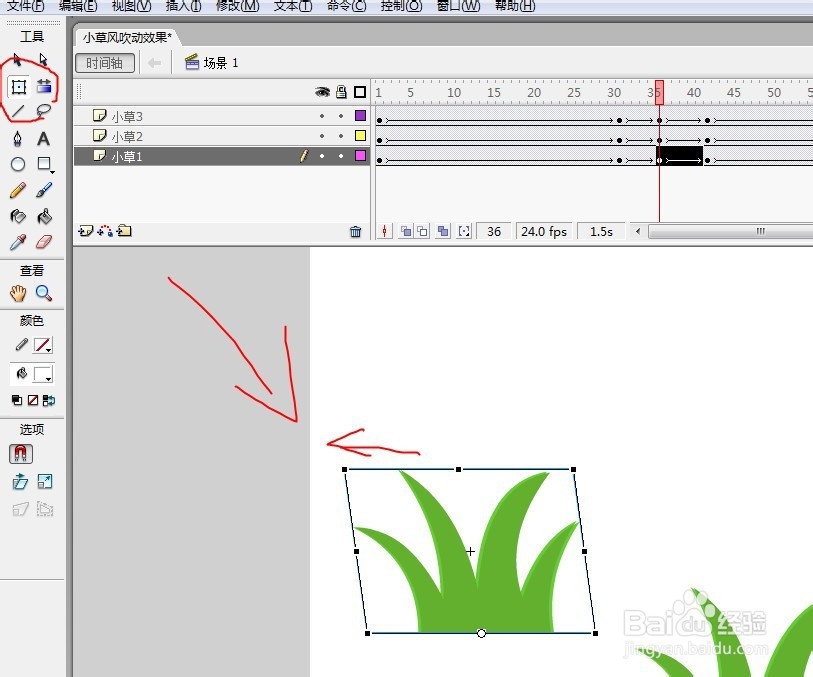Hide the 小草3 layer

coord(322,116)
